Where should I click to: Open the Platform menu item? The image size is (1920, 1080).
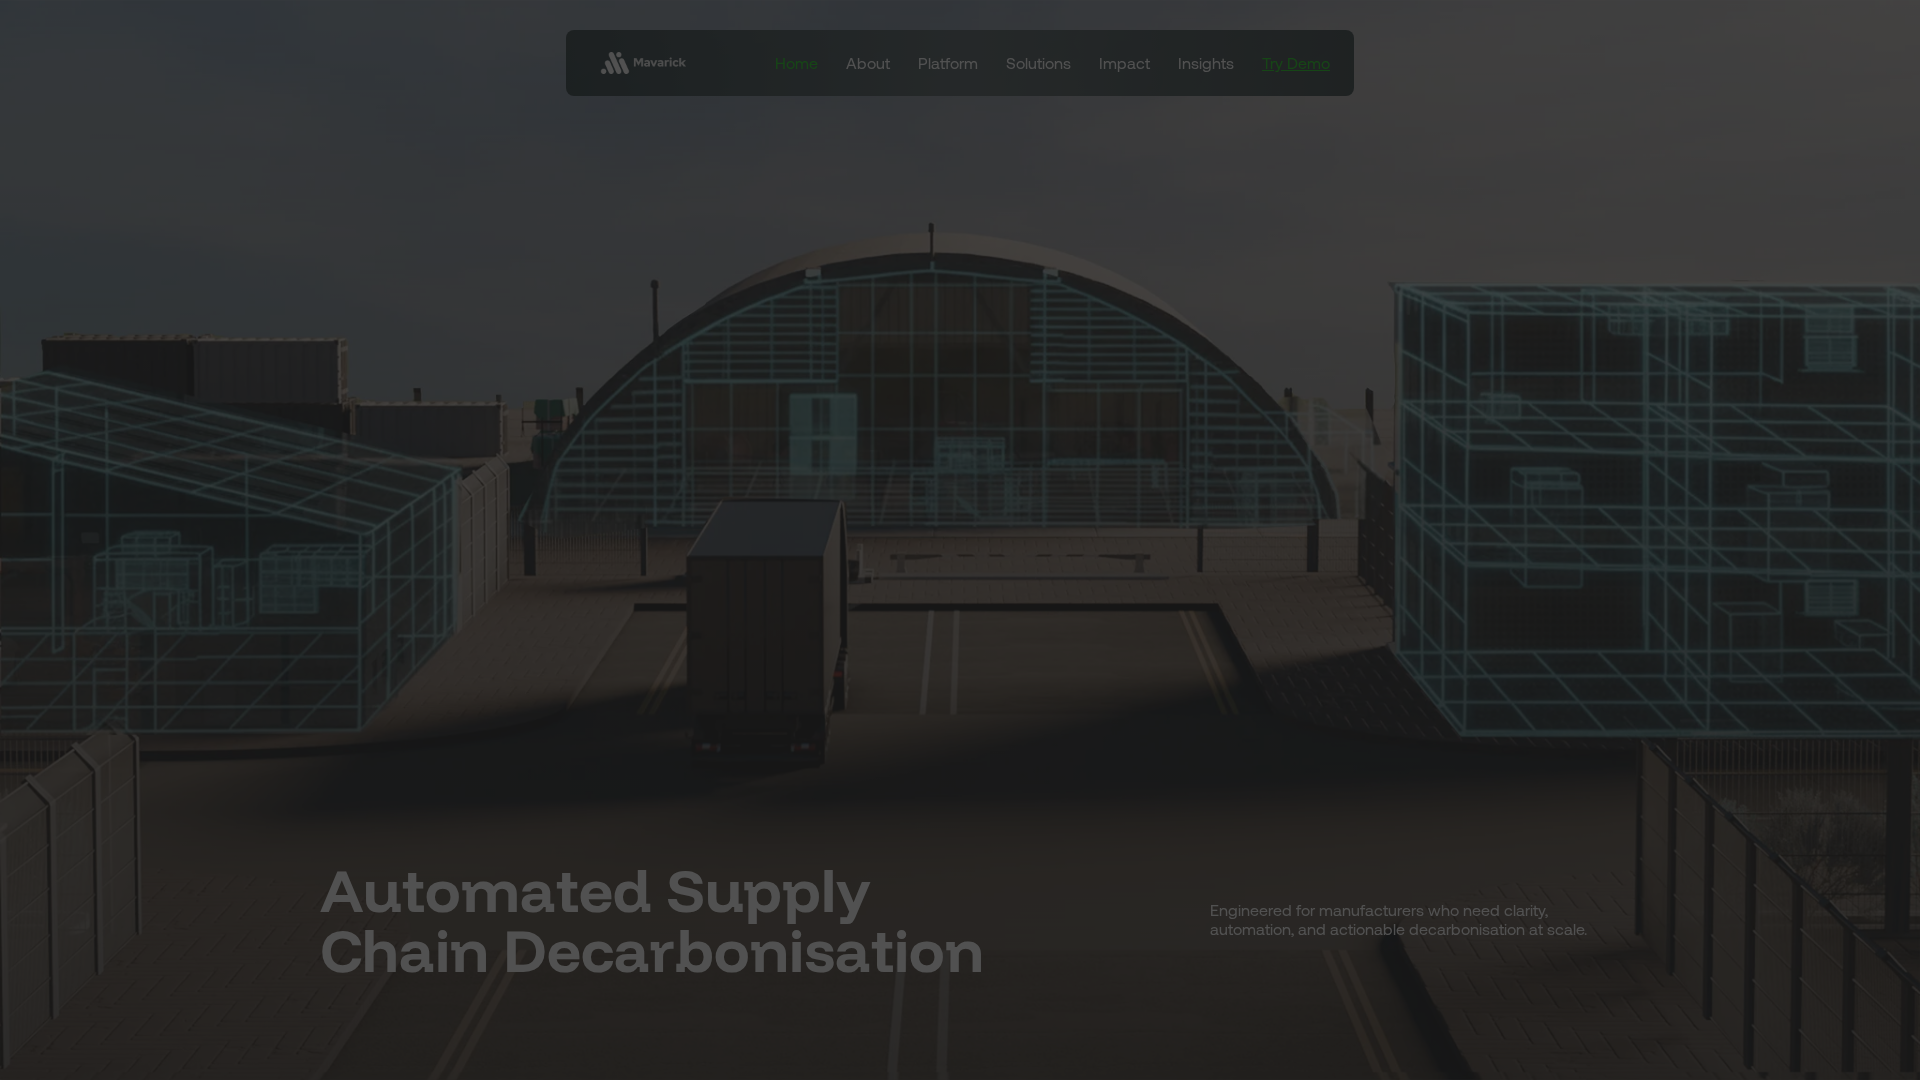947,64
